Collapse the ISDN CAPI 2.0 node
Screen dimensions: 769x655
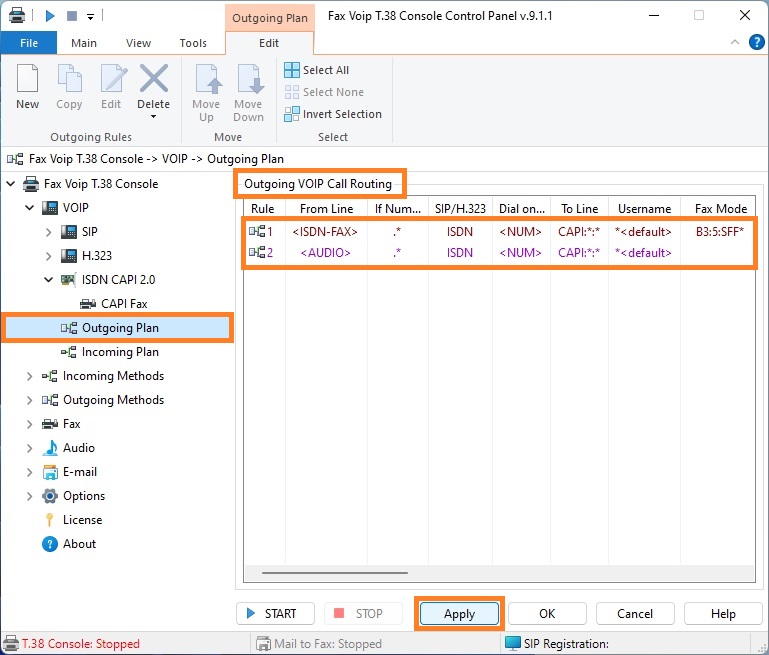coord(49,280)
